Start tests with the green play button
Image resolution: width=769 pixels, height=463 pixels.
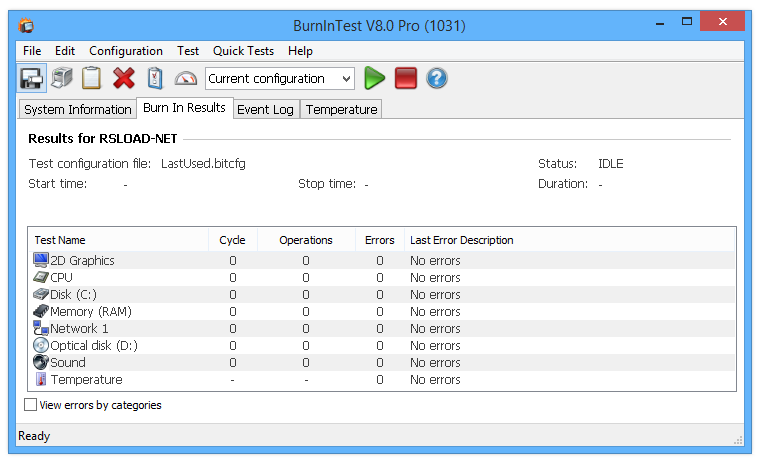pyautogui.click(x=374, y=78)
